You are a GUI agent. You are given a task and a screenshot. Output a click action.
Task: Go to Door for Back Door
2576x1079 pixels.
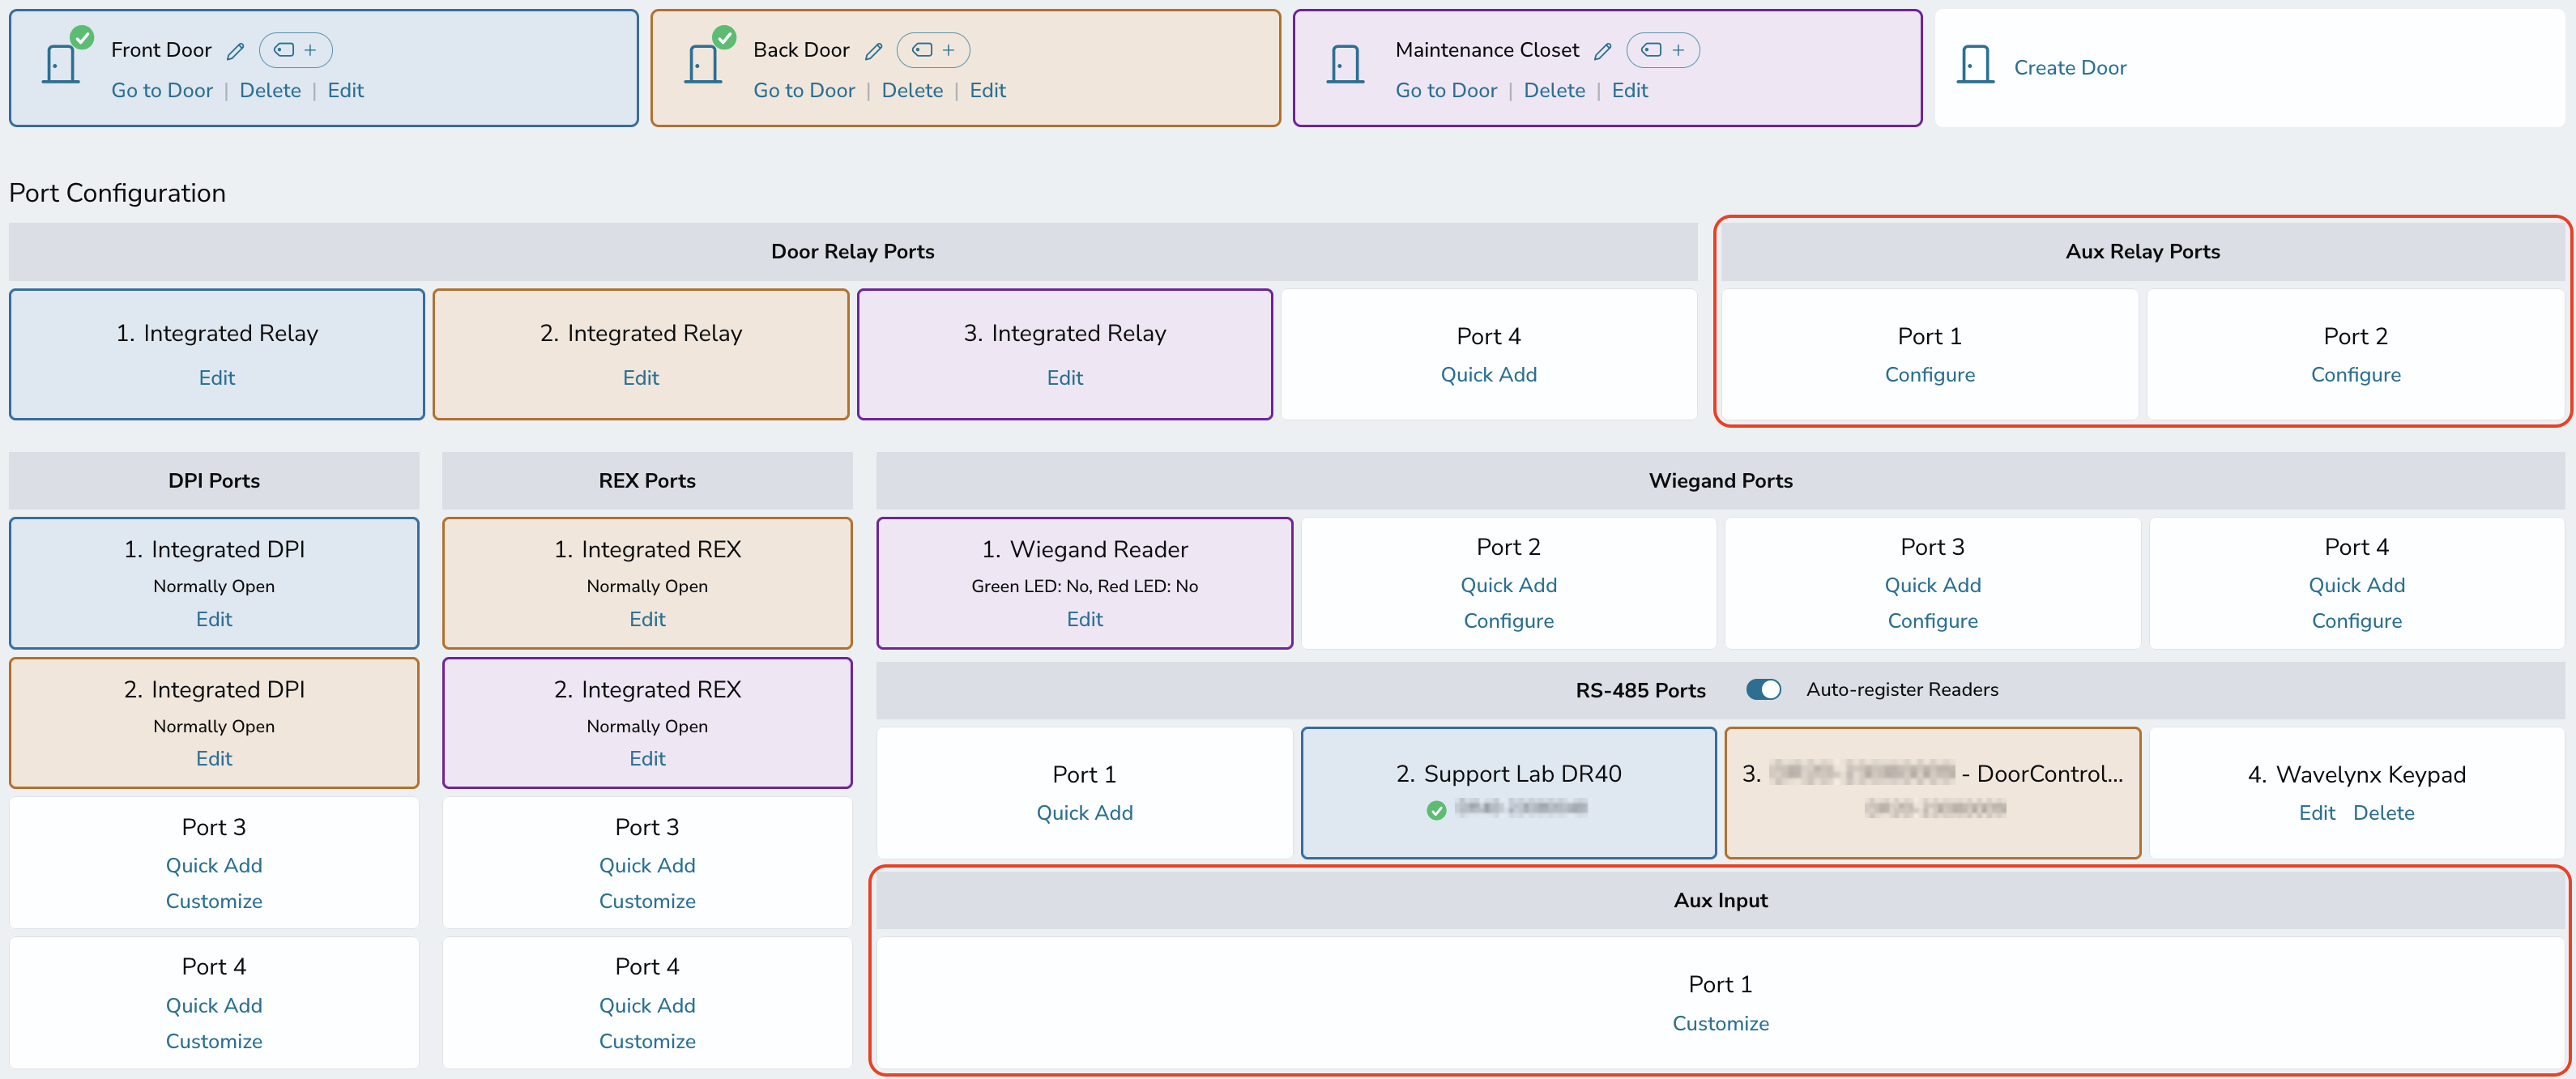coord(804,90)
